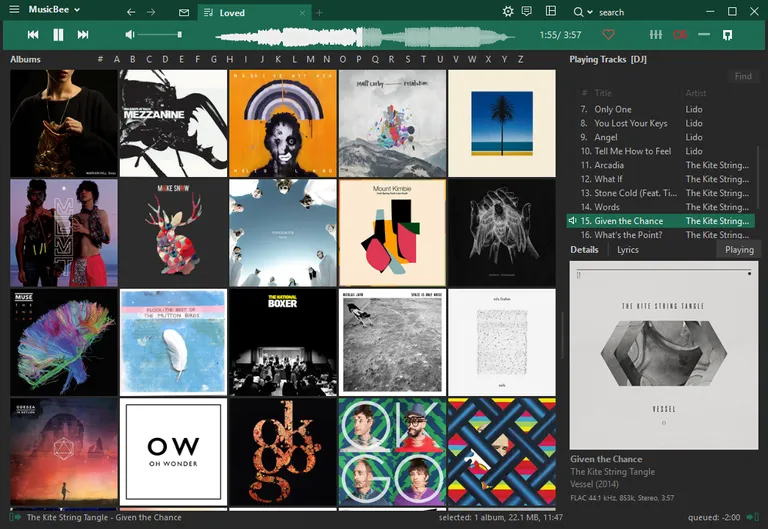The width and height of the screenshot is (768, 529).
Task: Open the MusicBee main menu dropdown
Action: pyautogui.click(x=54, y=10)
